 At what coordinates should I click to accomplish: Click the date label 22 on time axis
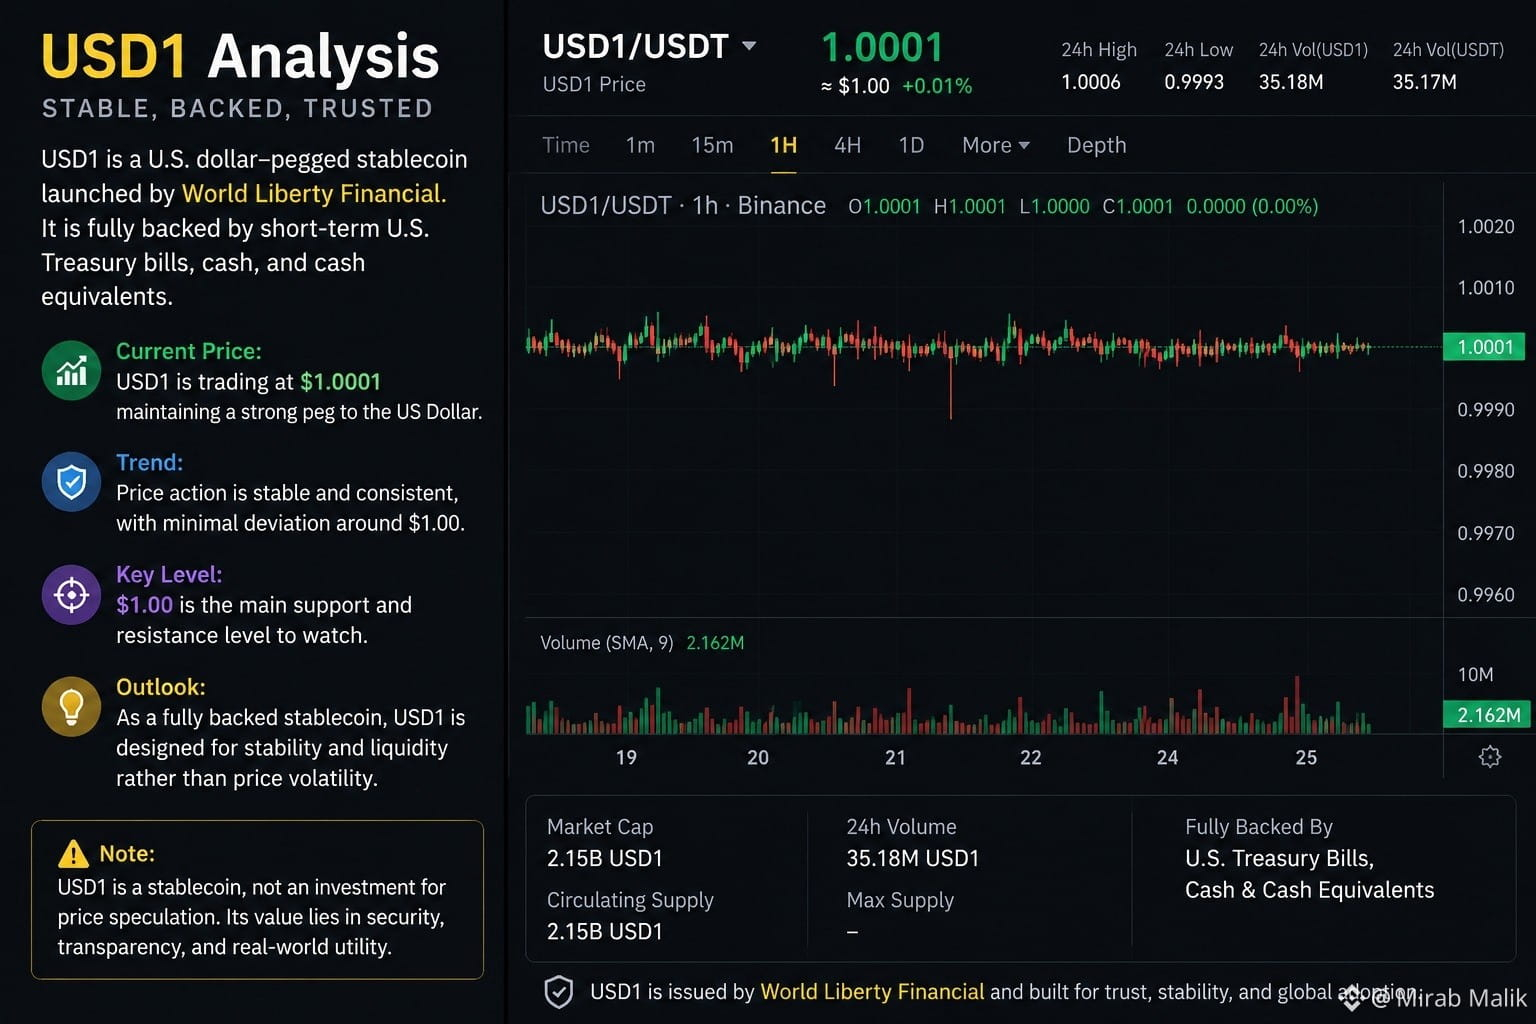tap(1031, 758)
